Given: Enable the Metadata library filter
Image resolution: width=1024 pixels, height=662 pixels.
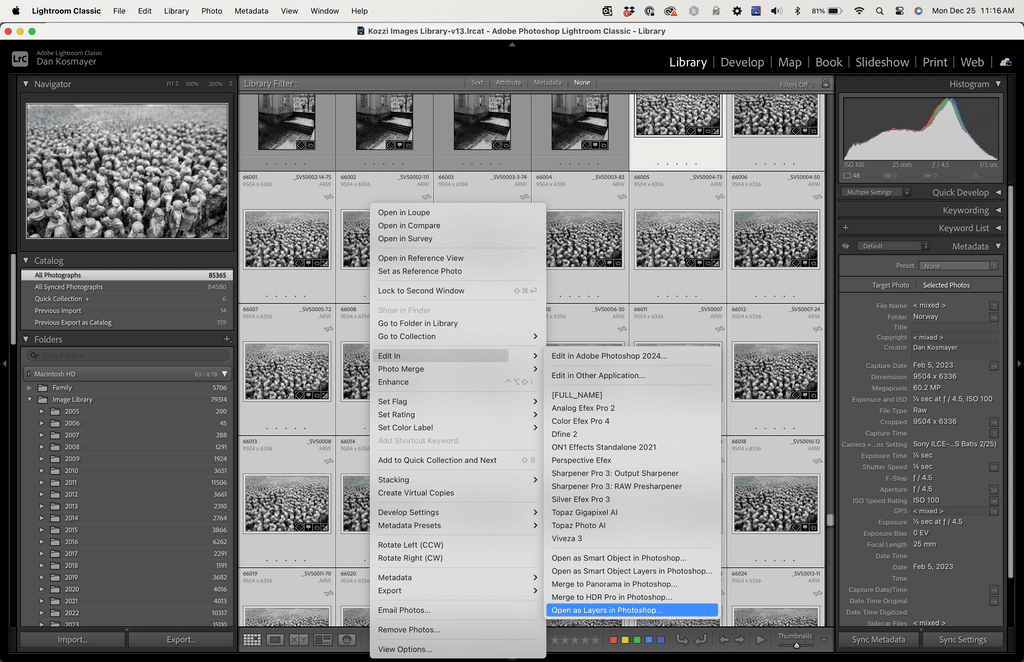Looking at the screenshot, I should point(547,83).
